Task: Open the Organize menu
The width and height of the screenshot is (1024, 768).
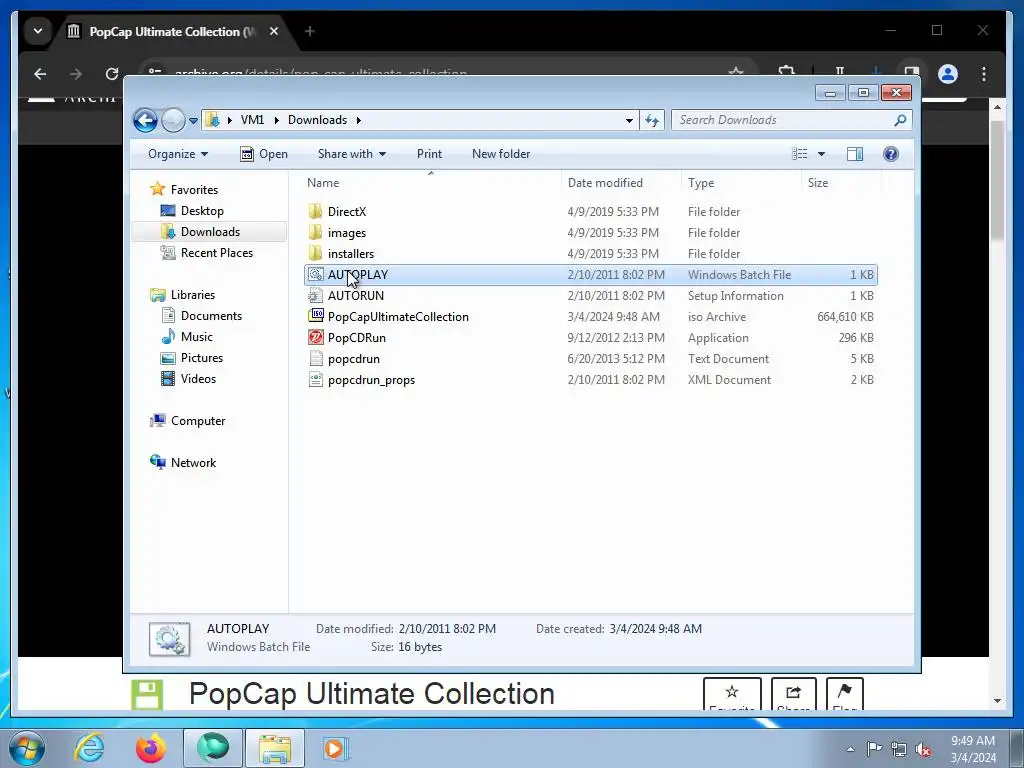Action: [178, 154]
